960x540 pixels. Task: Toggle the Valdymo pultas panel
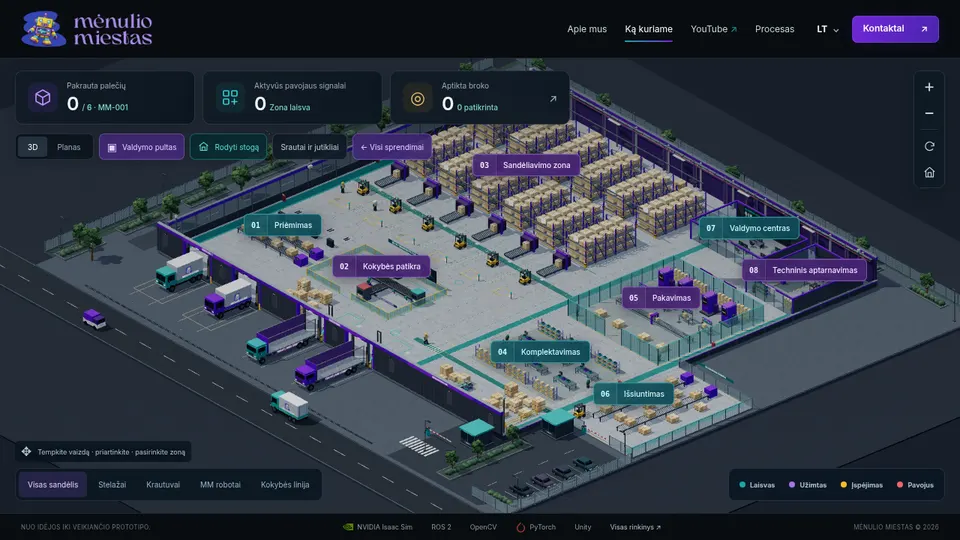tap(141, 147)
